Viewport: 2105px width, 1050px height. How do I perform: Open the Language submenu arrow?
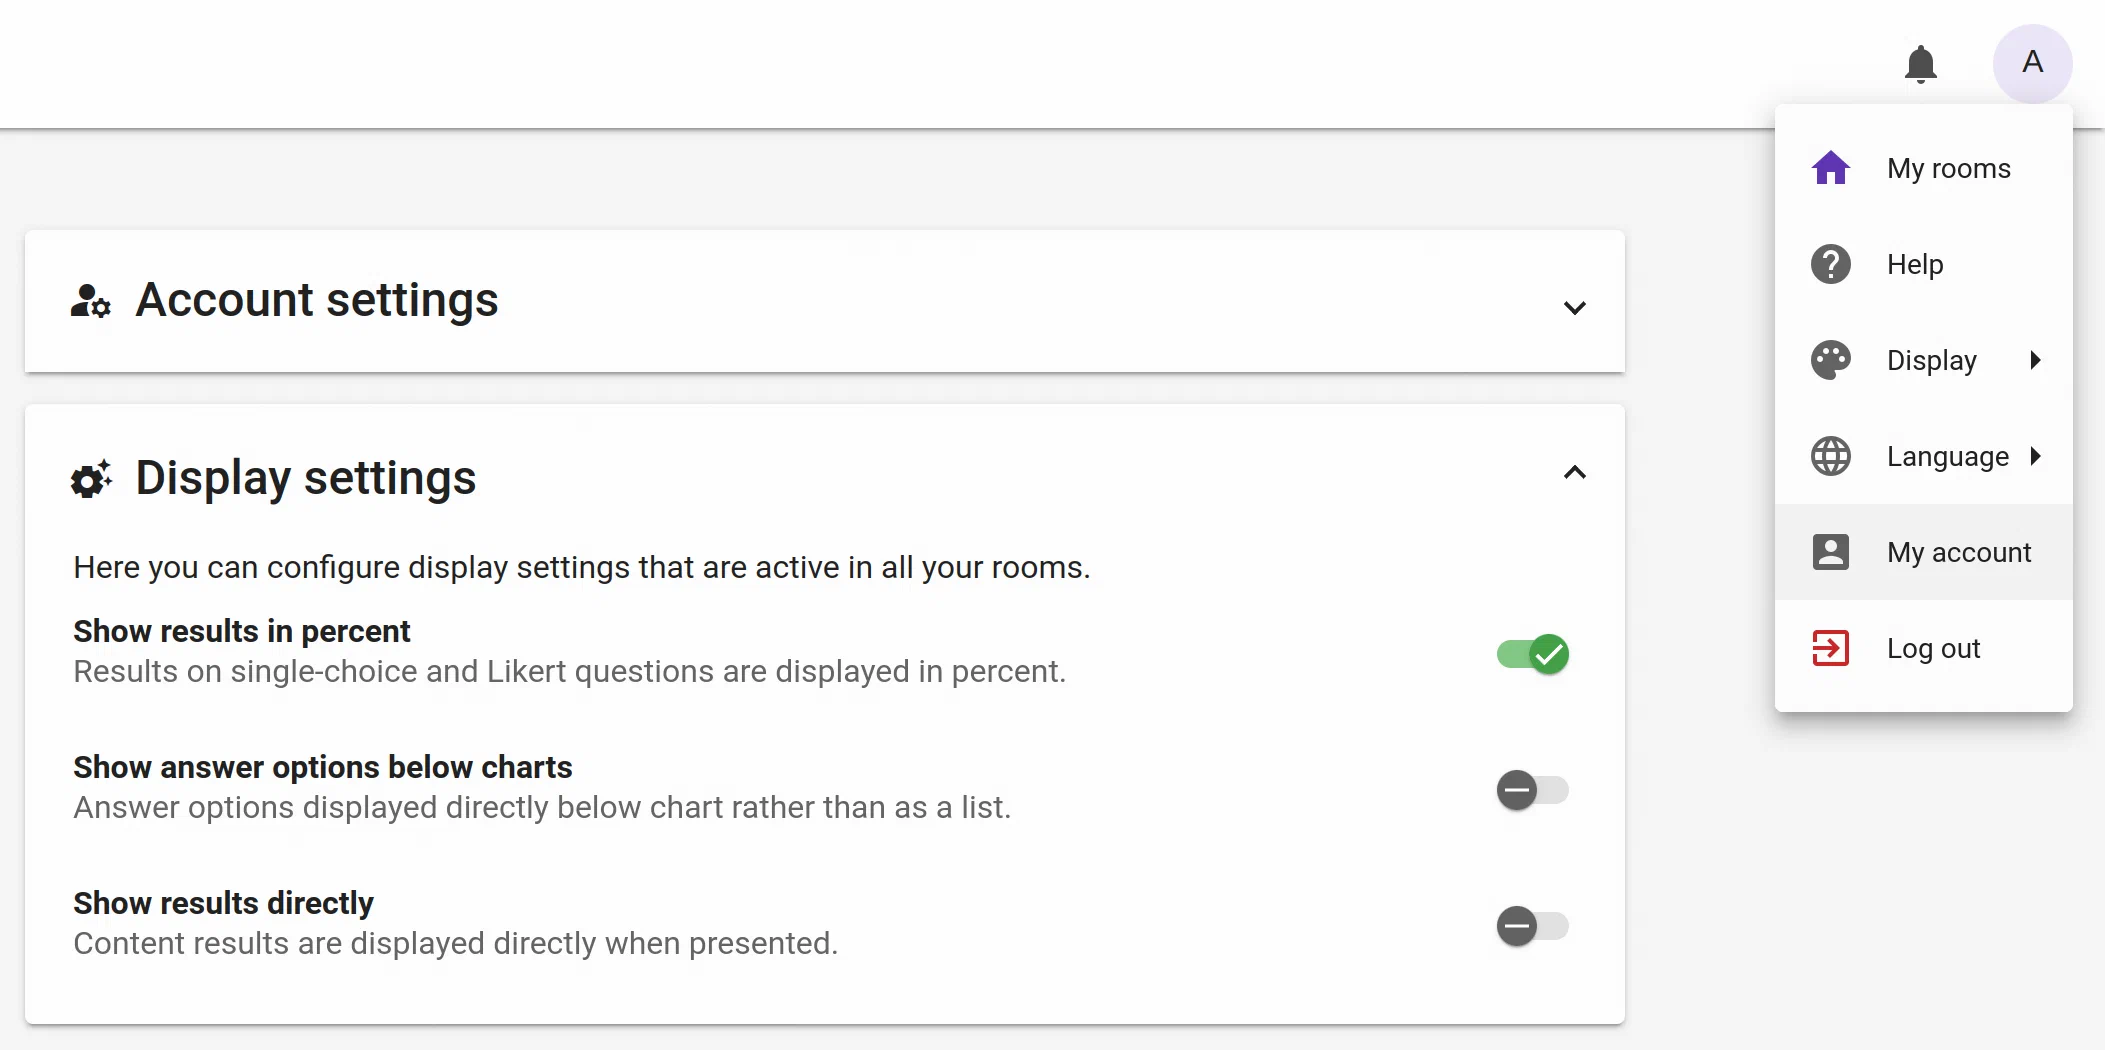[x=2035, y=456]
